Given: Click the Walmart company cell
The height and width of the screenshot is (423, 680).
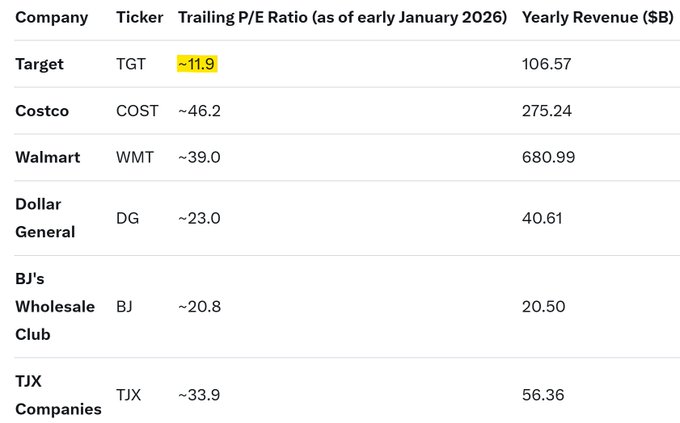Looking at the screenshot, I should click(47, 157).
